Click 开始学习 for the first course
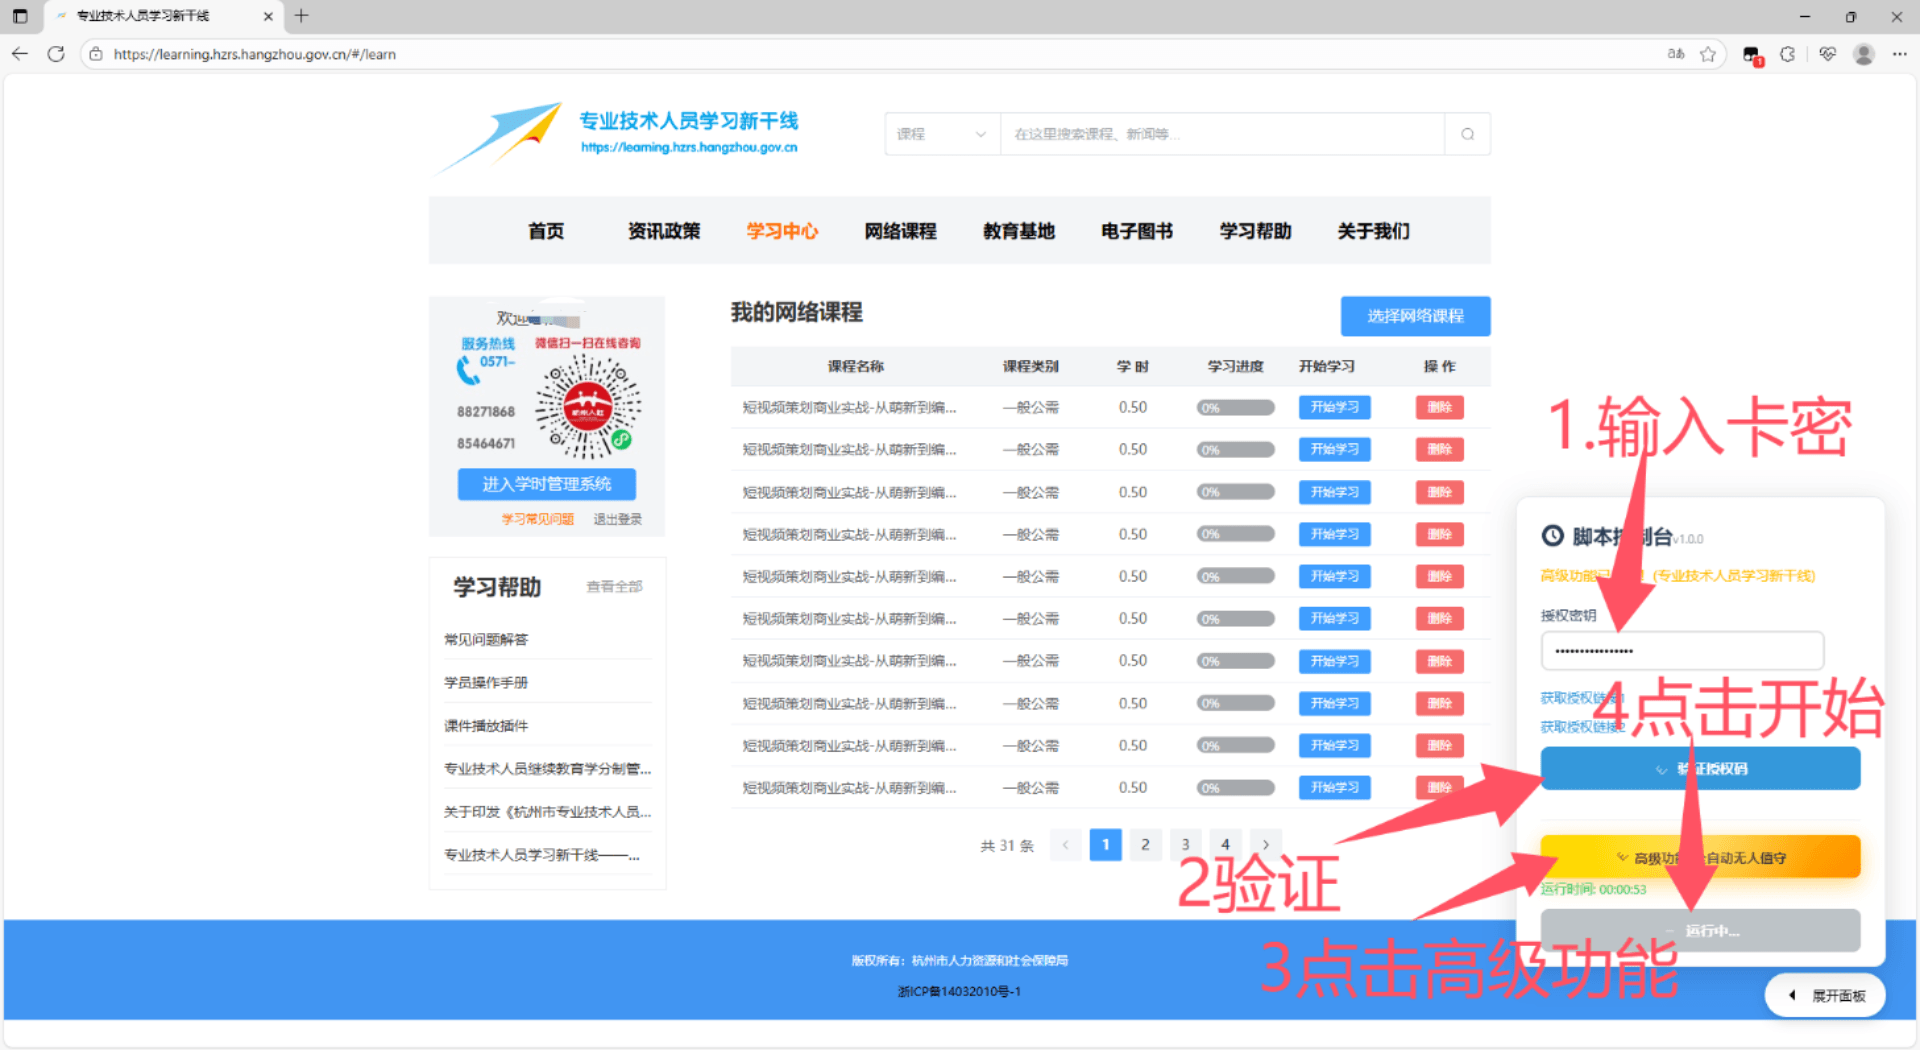The width and height of the screenshot is (1920, 1050). tap(1334, 407)
